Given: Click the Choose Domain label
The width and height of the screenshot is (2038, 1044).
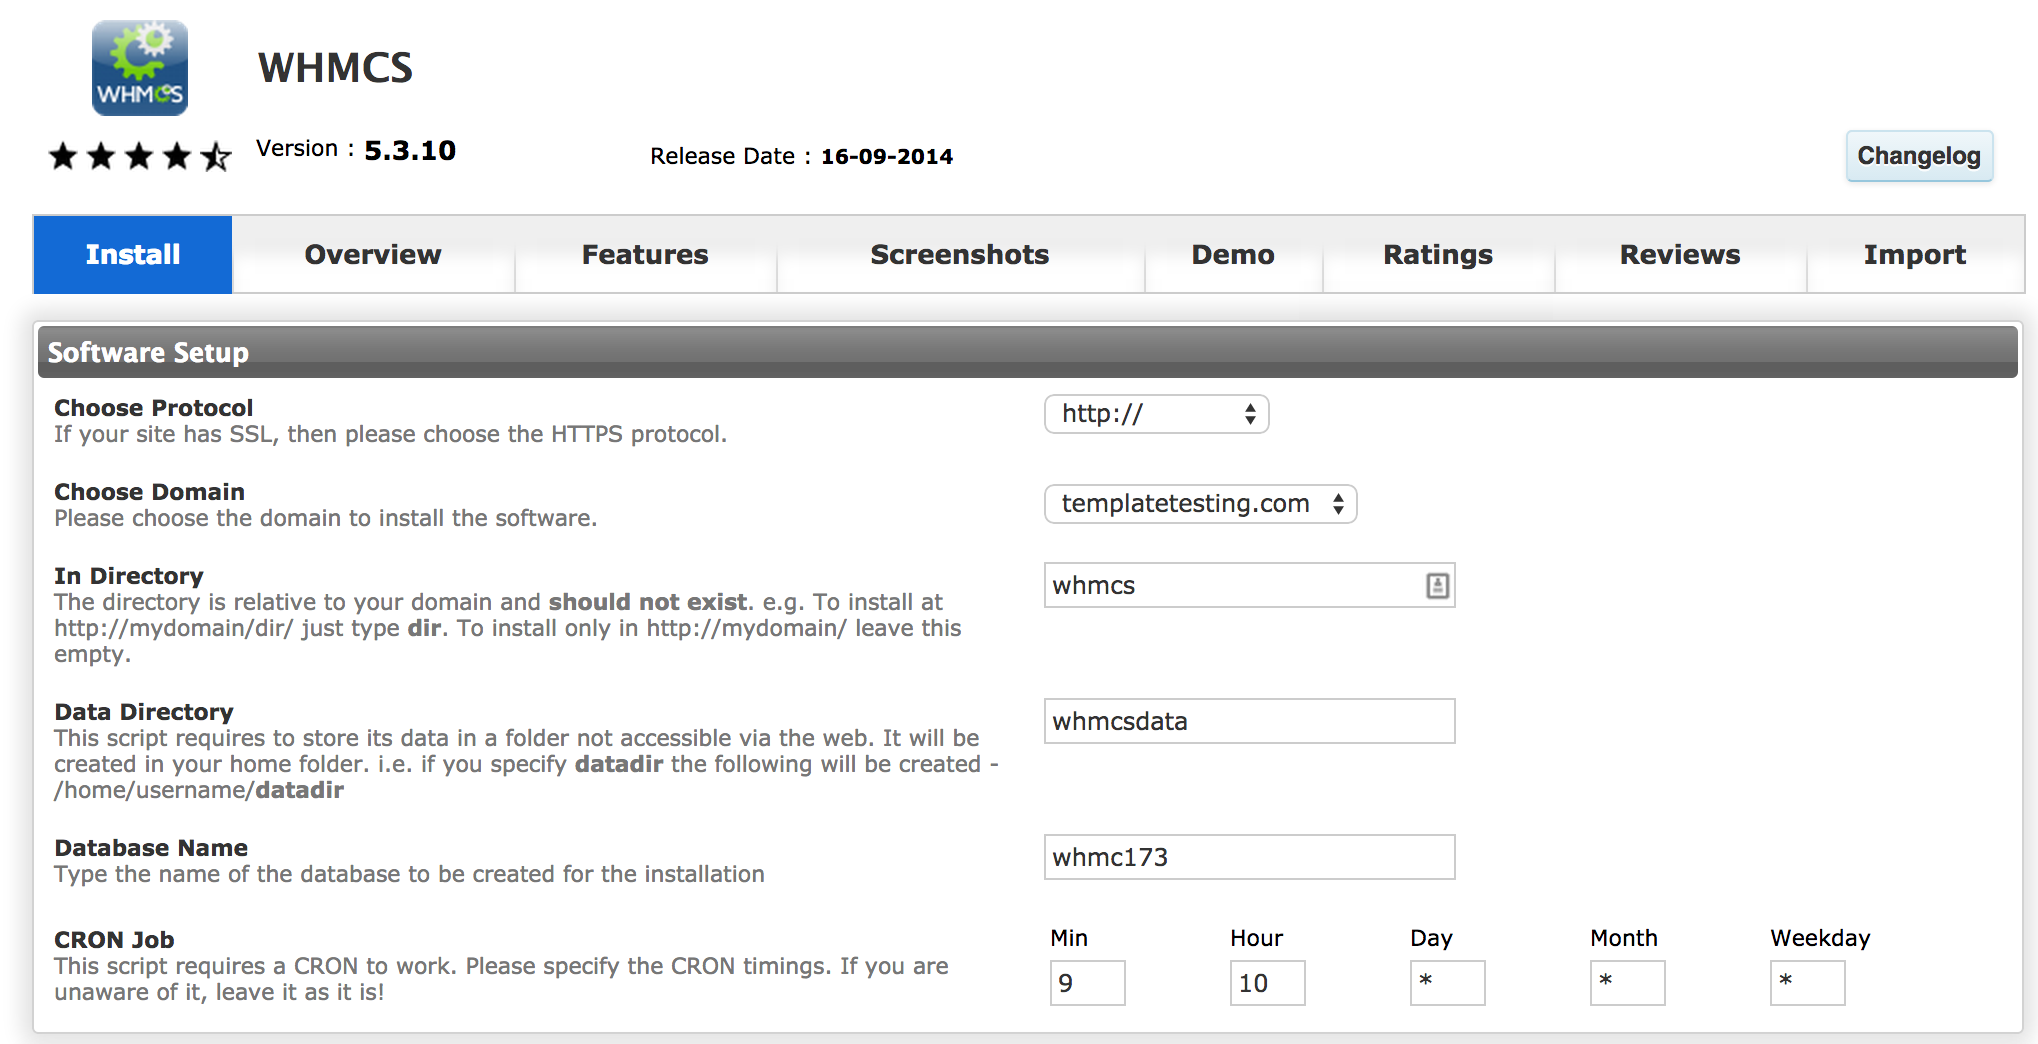Looking at the screenshot, I should click(x=149, y=492).
